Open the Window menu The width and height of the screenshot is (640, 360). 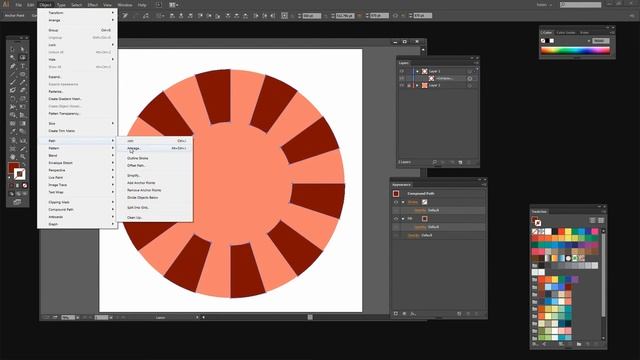pos(125,5)
